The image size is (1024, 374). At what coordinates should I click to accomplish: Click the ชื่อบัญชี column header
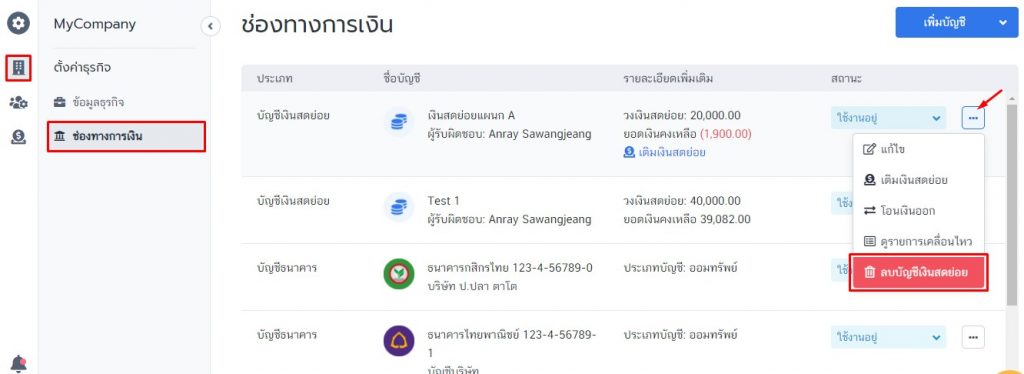pyautogui.click(x=402, y=79)
